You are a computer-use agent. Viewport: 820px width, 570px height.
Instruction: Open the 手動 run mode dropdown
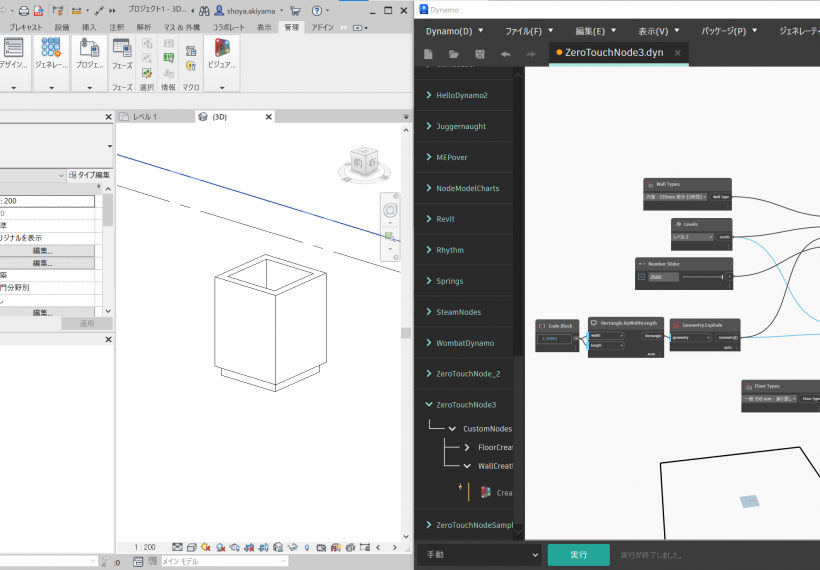pos(476,555)
